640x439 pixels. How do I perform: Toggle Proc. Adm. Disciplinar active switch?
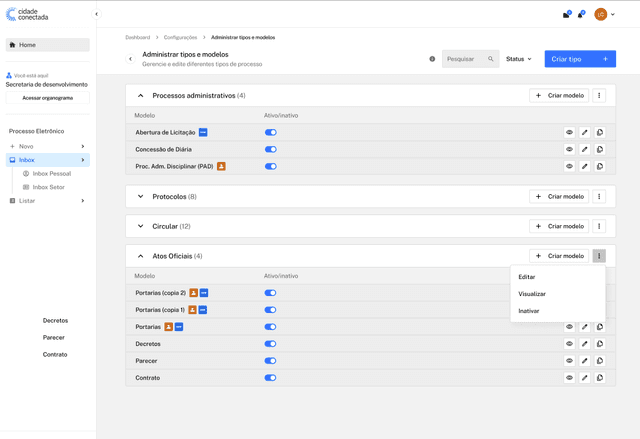pos(271,166)
